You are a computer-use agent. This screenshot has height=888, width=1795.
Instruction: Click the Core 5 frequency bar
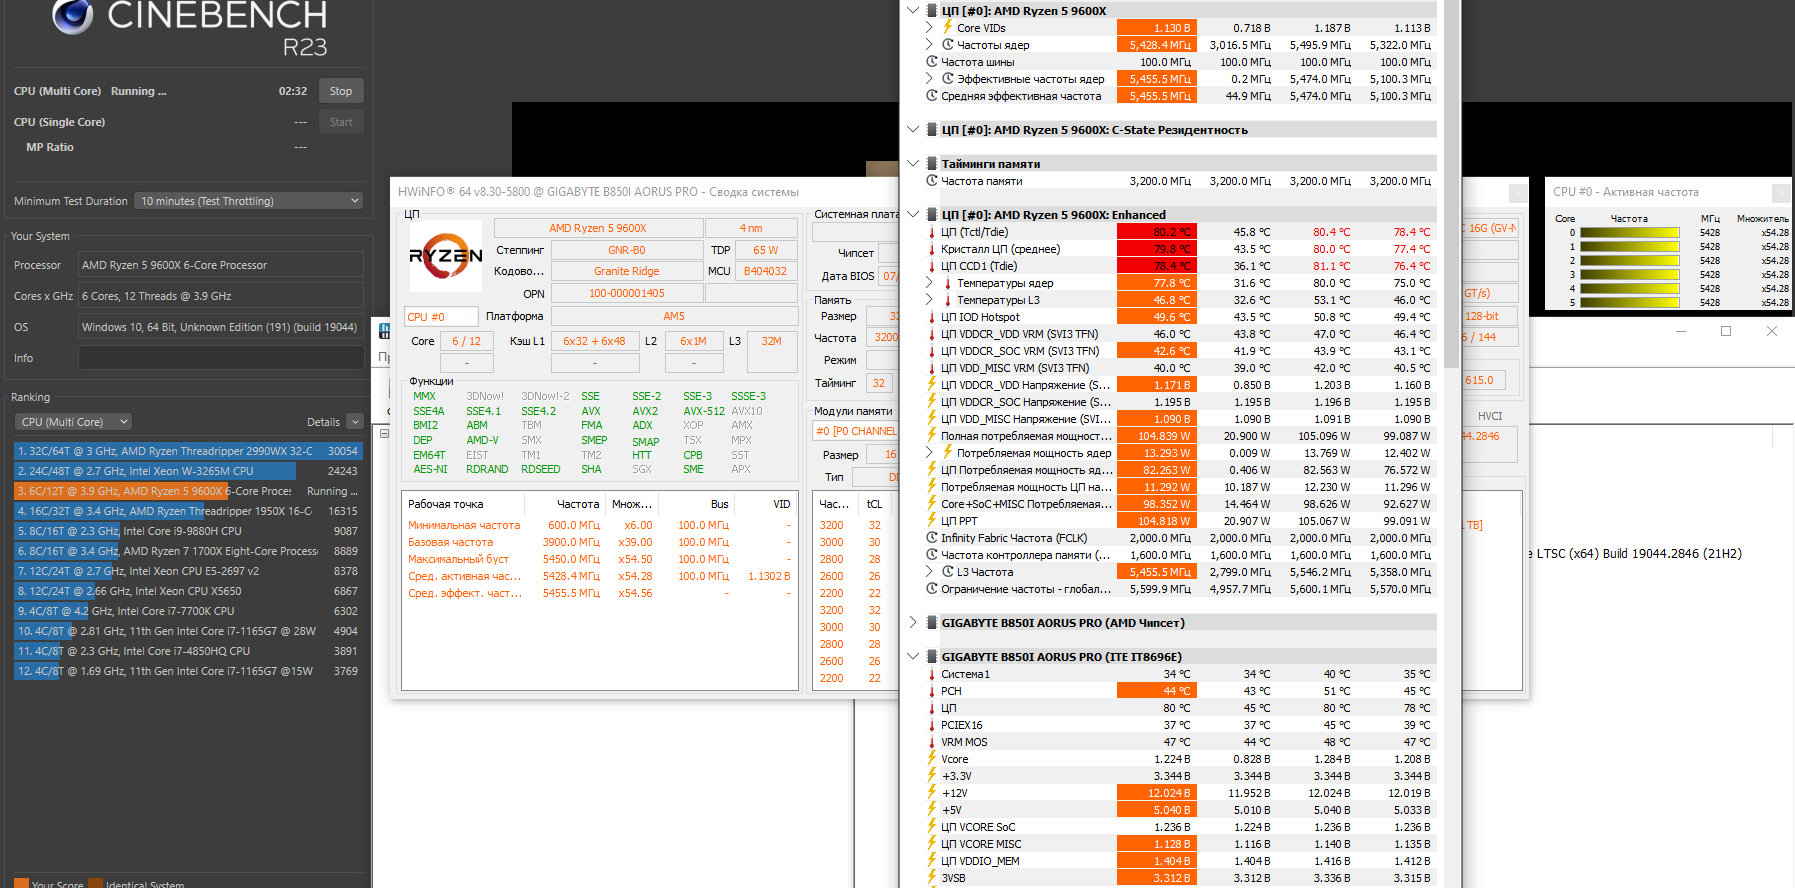[1630, 303]
